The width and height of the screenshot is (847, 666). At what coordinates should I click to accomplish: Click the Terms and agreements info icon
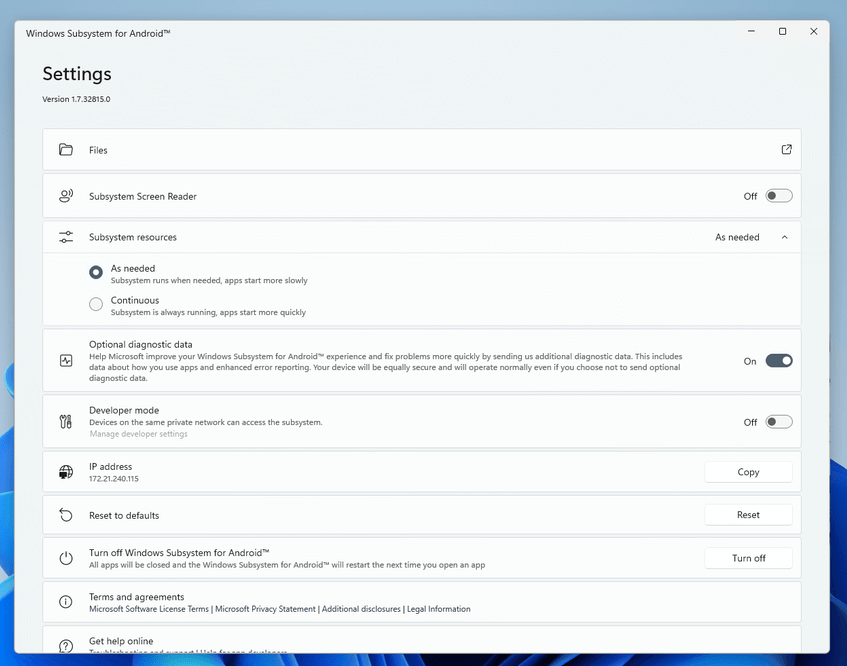(x=66, y=602)
